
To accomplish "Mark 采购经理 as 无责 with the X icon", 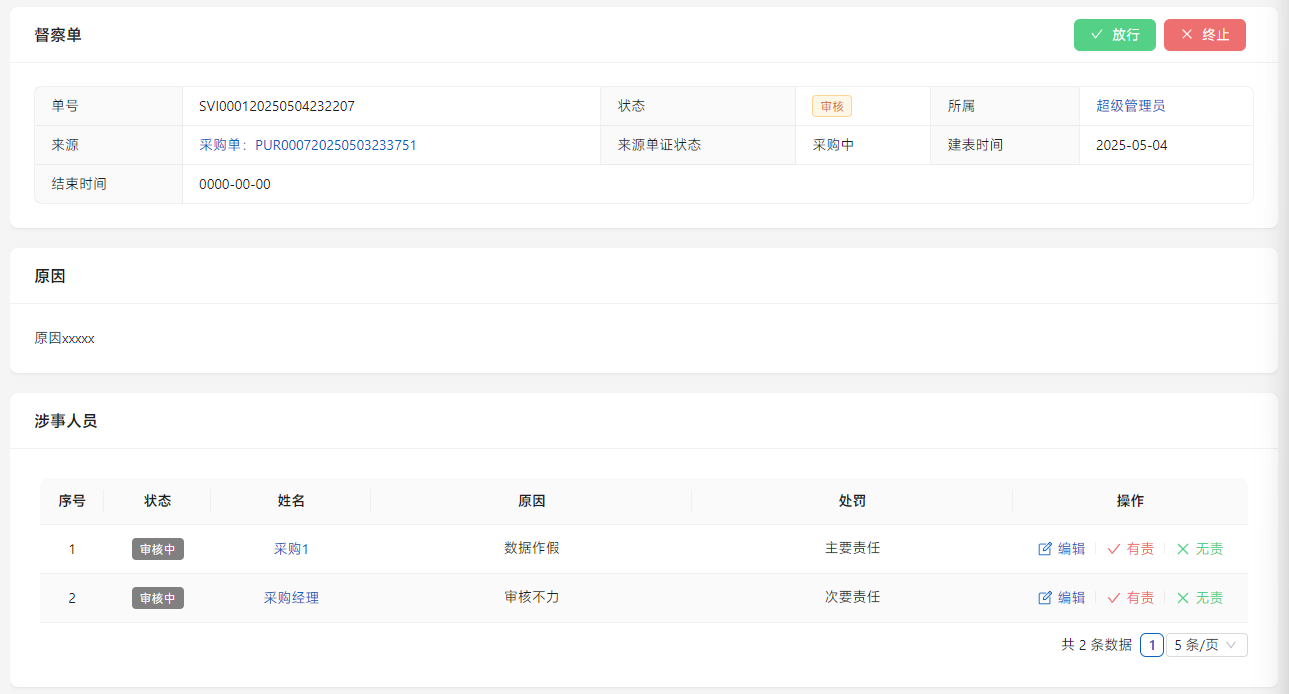I will 1183,598.
